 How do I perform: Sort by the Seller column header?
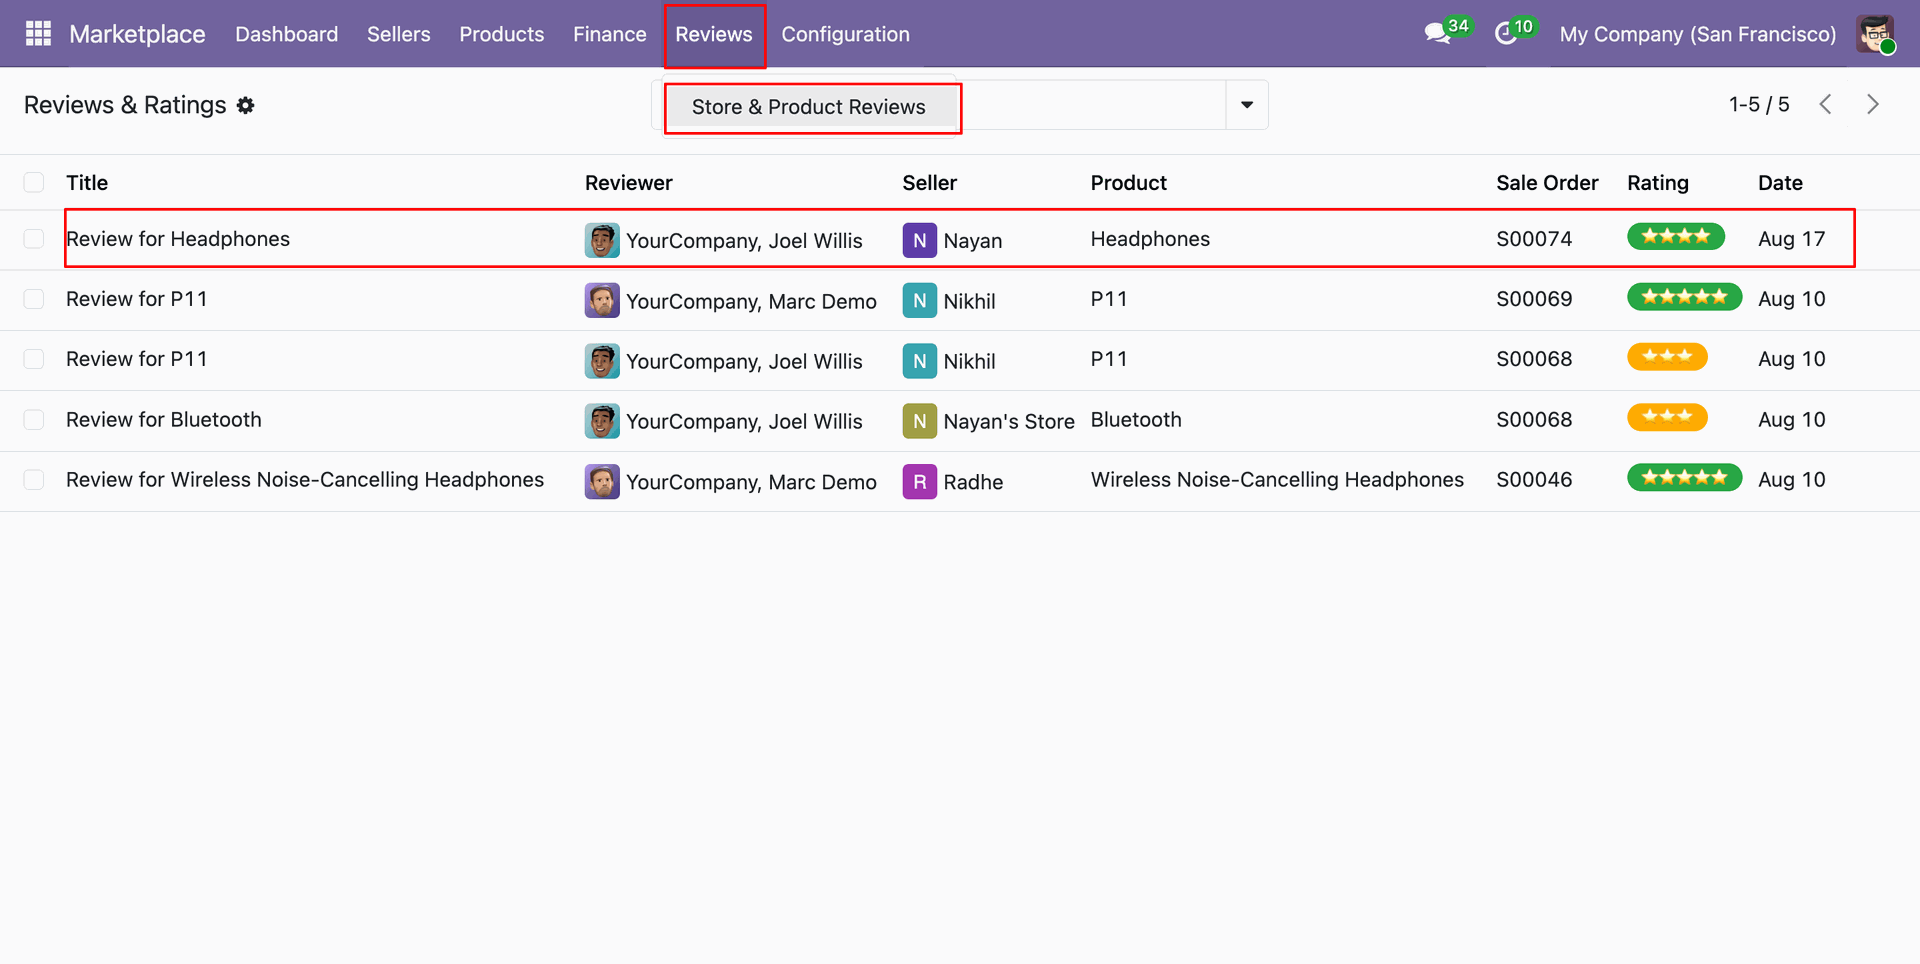coord(930,183)
